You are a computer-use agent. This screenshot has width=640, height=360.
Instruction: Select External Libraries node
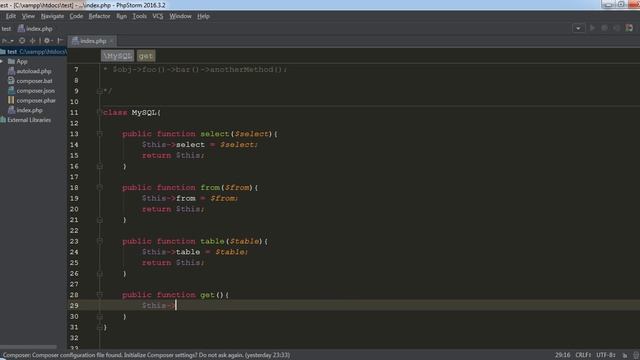tap(26, 120)
